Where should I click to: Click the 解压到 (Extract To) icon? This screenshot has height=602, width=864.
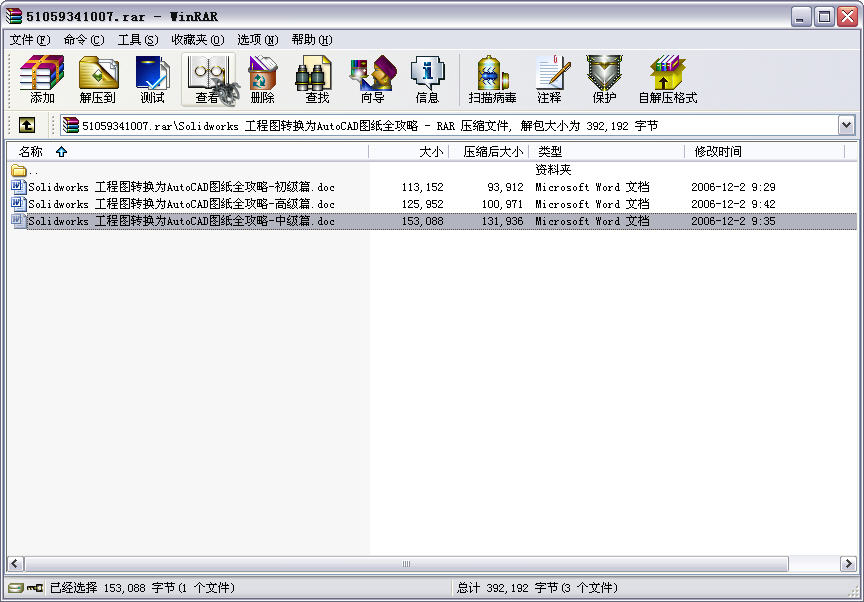pos(98,80)
